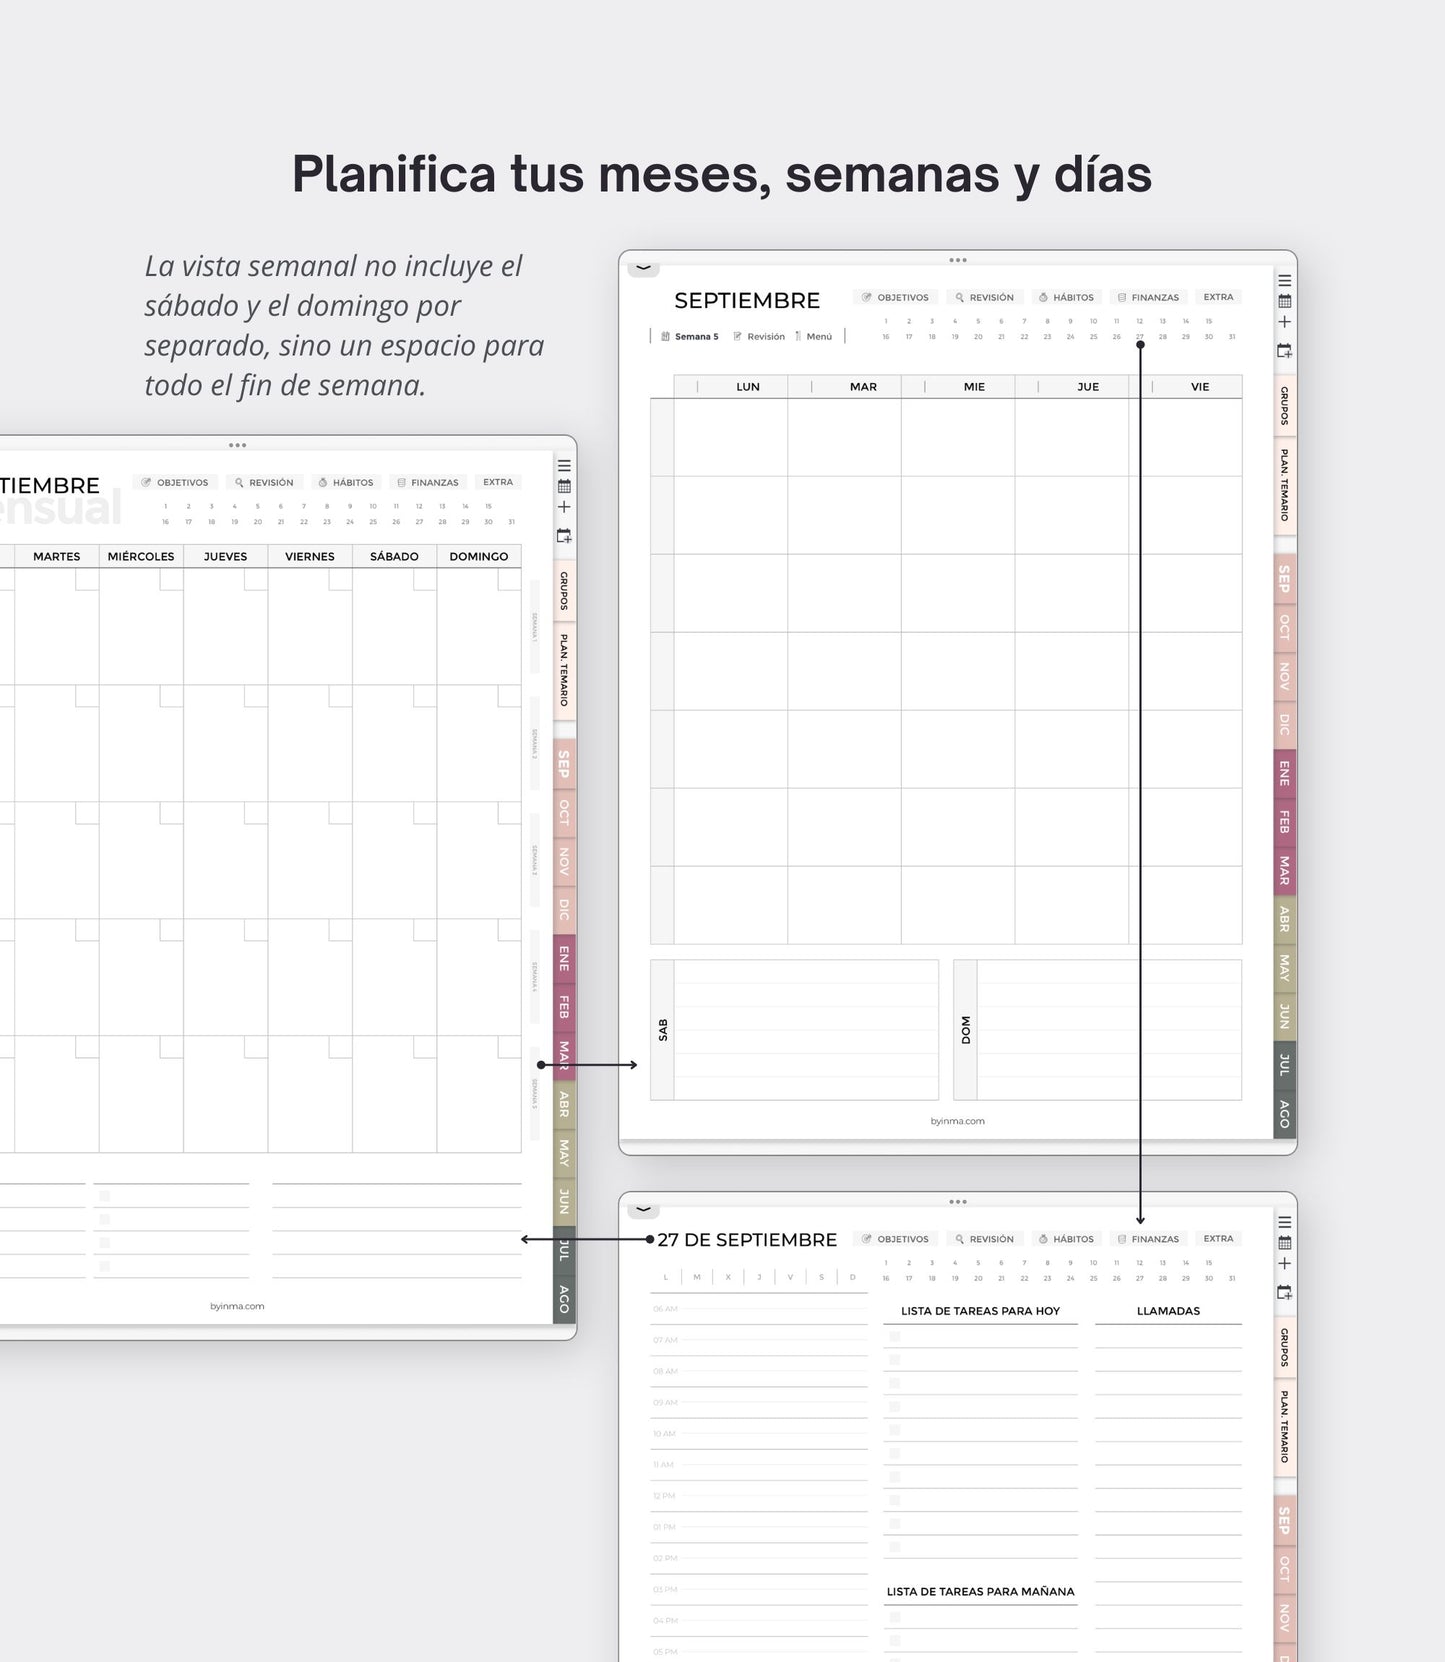Click the Menú link in the weekly planner
The width and height of the screenshot is (1445, 1662).
[x=813, y=337]
